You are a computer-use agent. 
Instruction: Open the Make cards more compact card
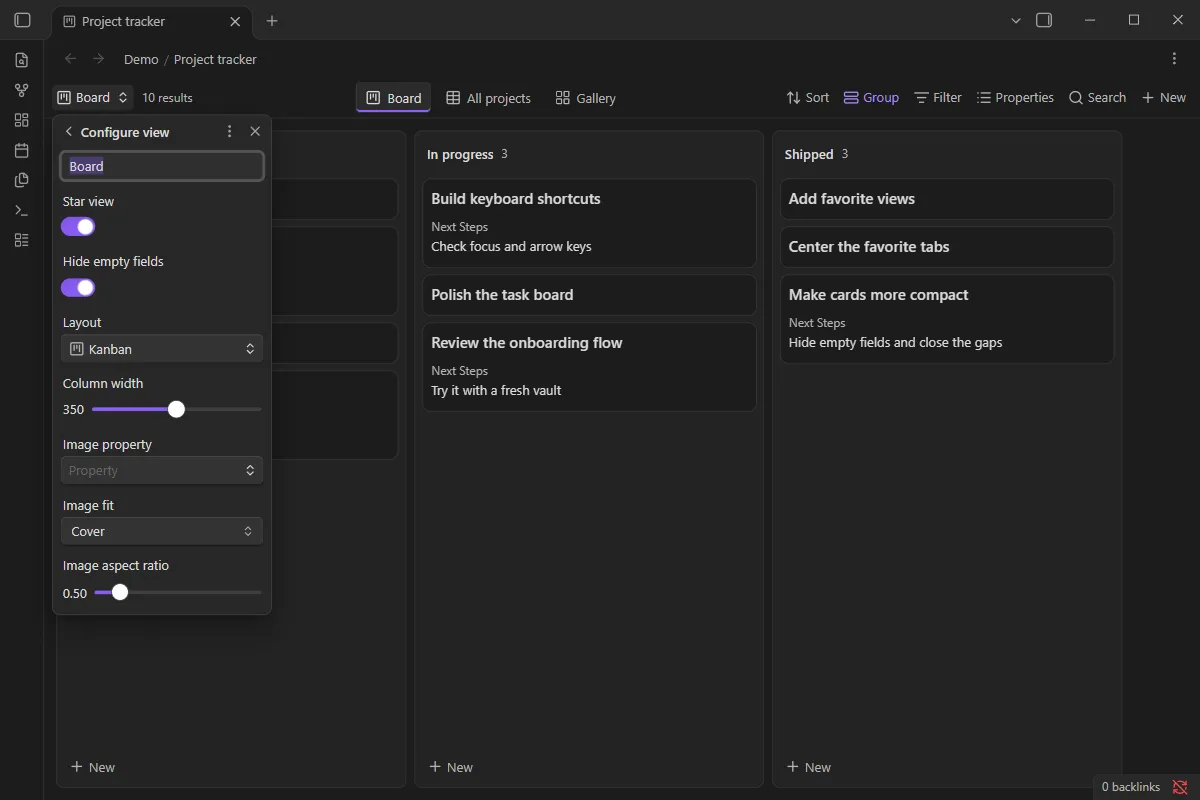[947, 318]
